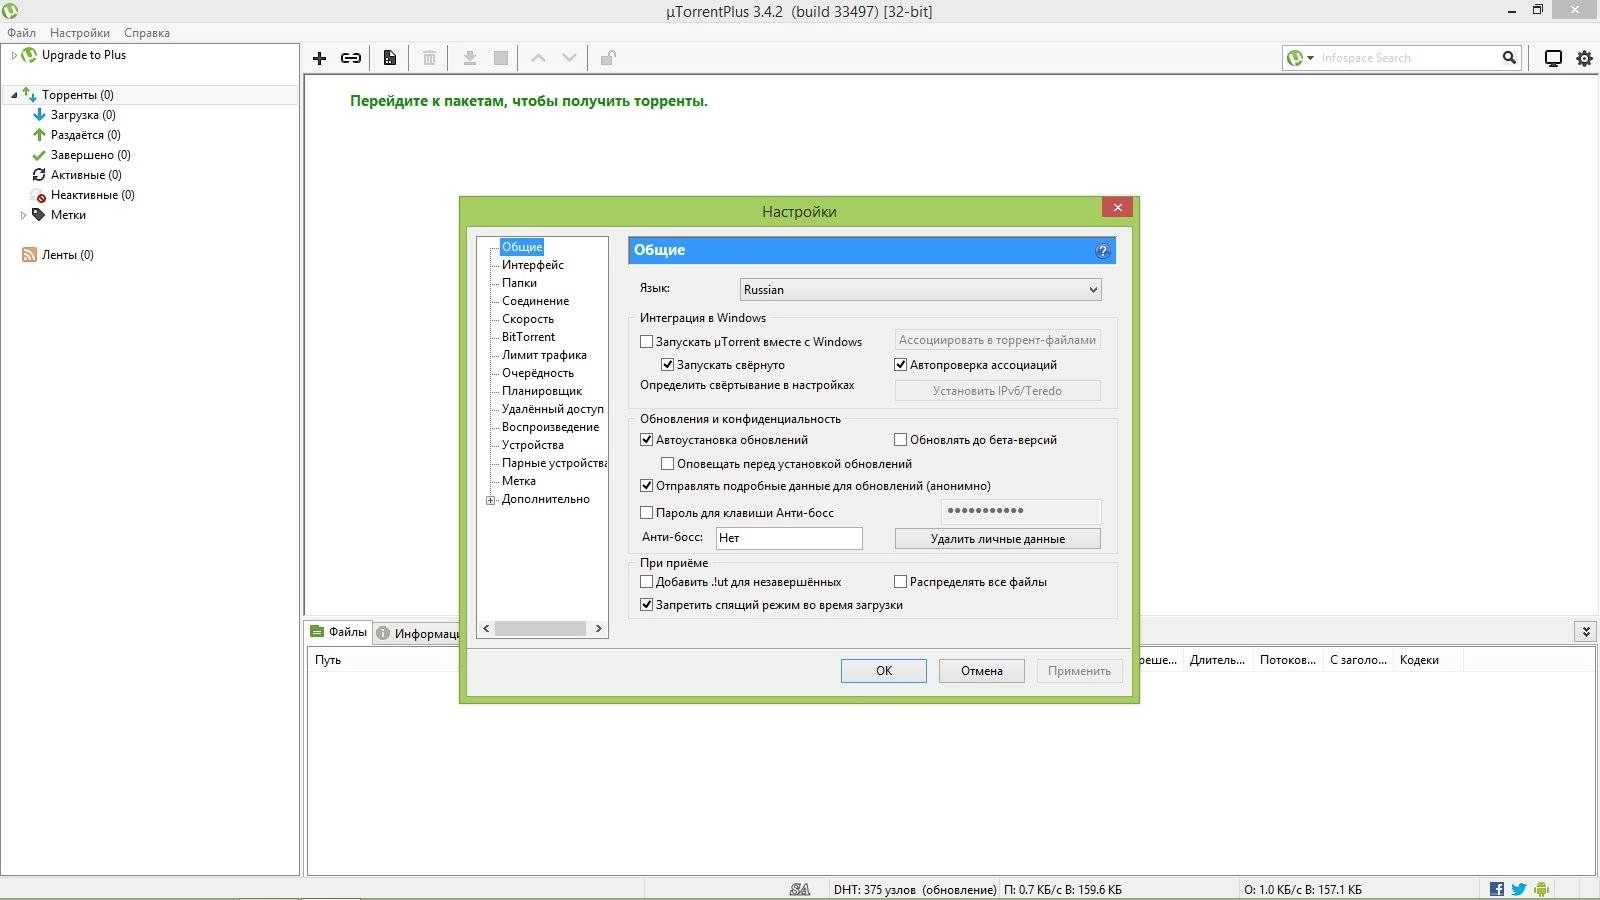The width and height of the screenshot is (1600, 900).
Task: Expand the Метки tree node
Action: (23, 215)
